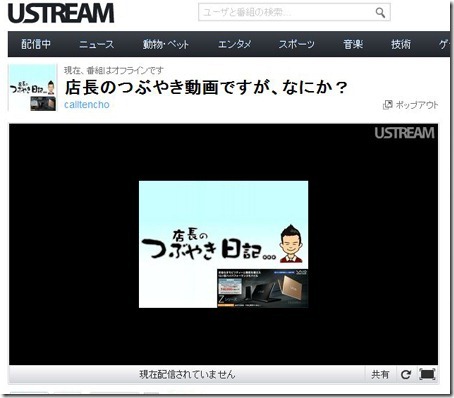The width and height of the screenshot is (454, 398).
Task: Open the 配信中 navigation tab
Action: pos(36,44)
